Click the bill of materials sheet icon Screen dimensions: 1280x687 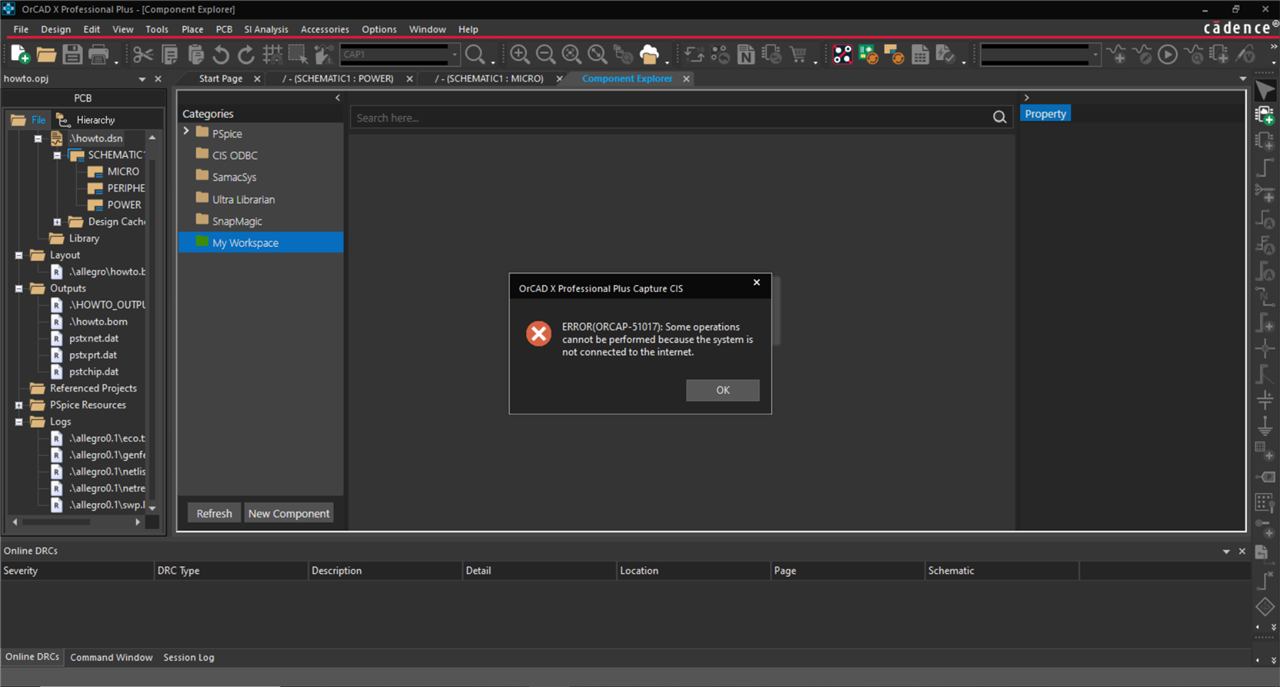(920, 54)
